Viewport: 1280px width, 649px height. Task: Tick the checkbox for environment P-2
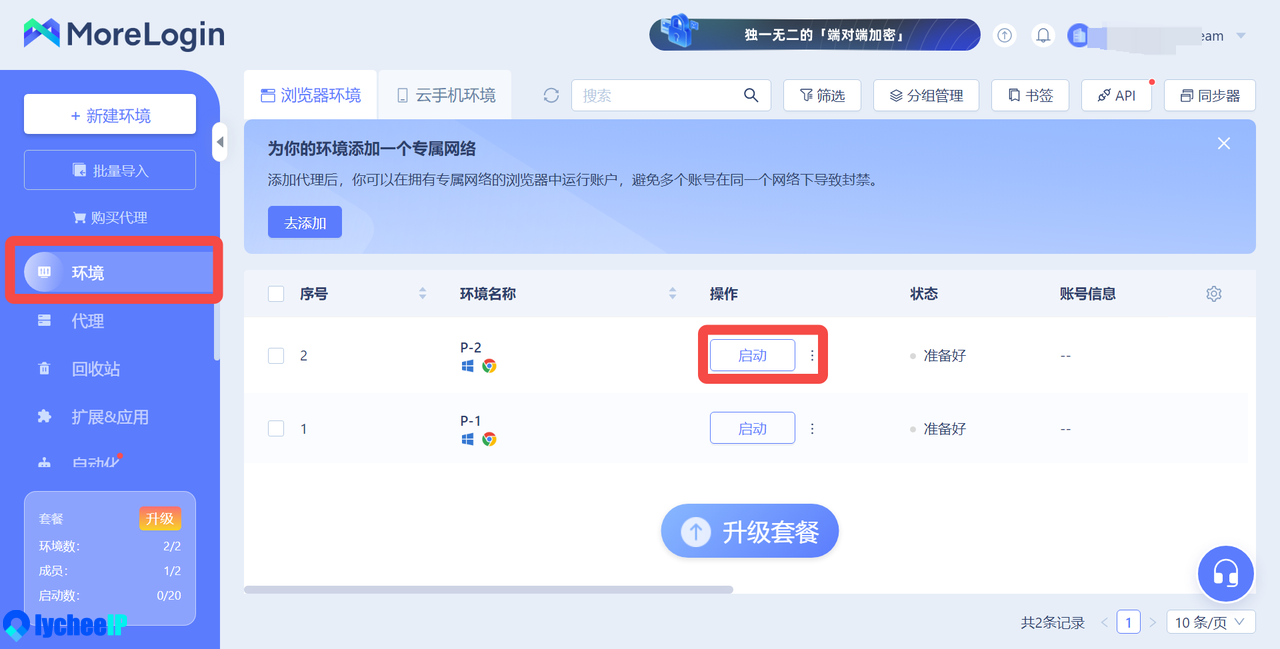276,356
